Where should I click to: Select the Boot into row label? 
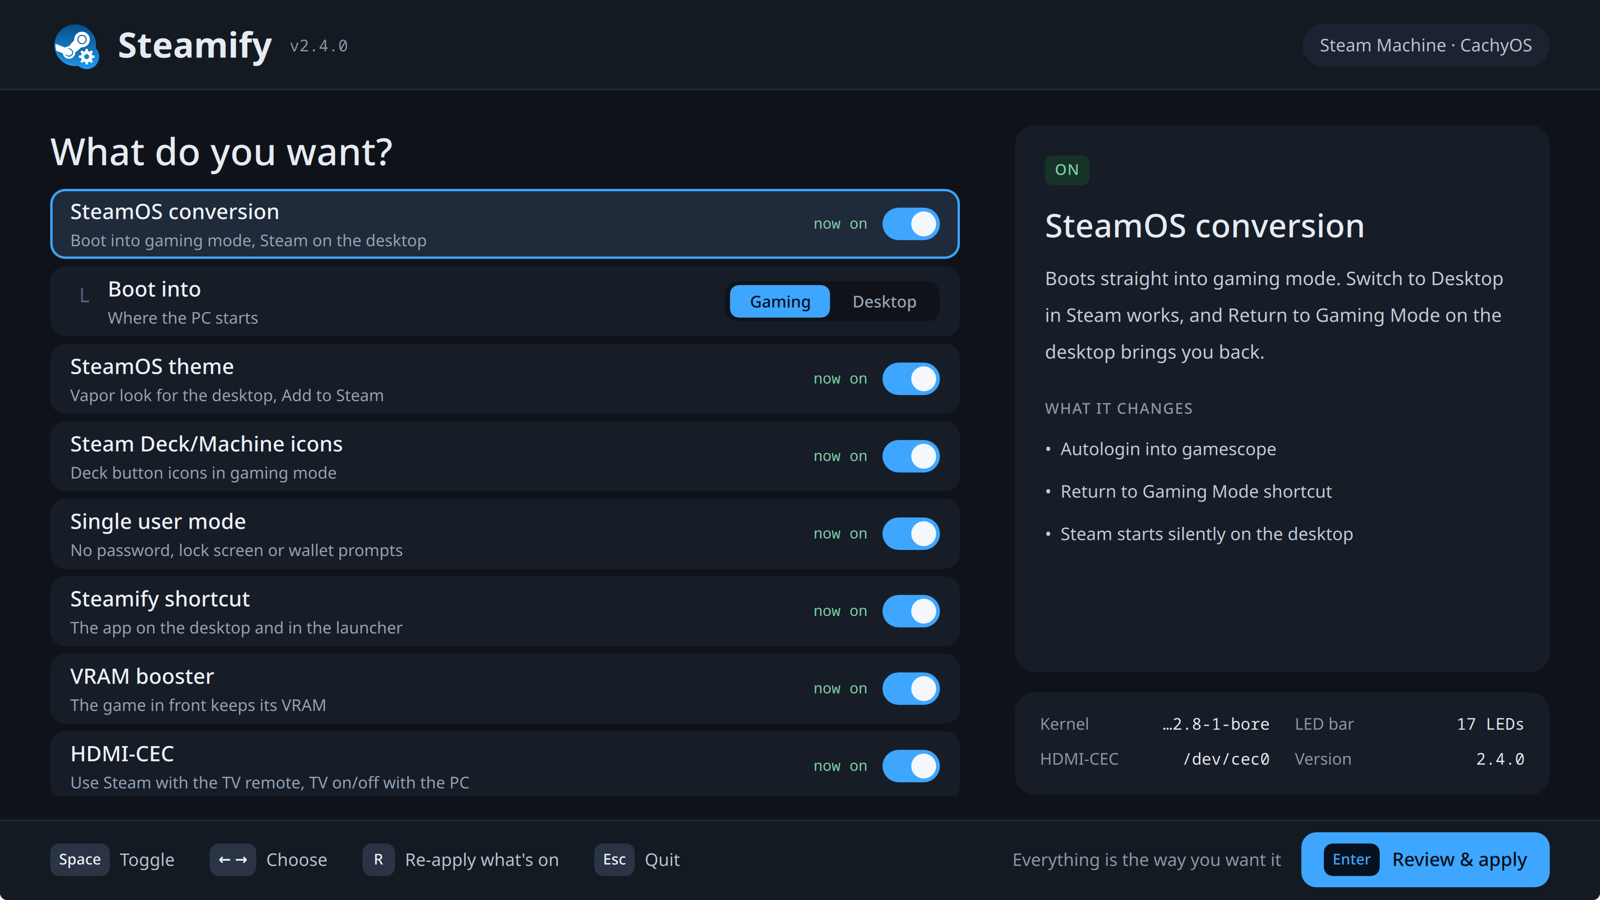point(154,289)
